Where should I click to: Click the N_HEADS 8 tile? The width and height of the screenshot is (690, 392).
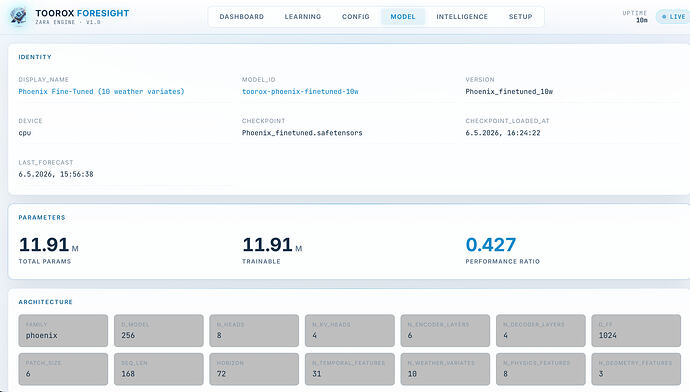pyautogui.click(x=254, y=330)
